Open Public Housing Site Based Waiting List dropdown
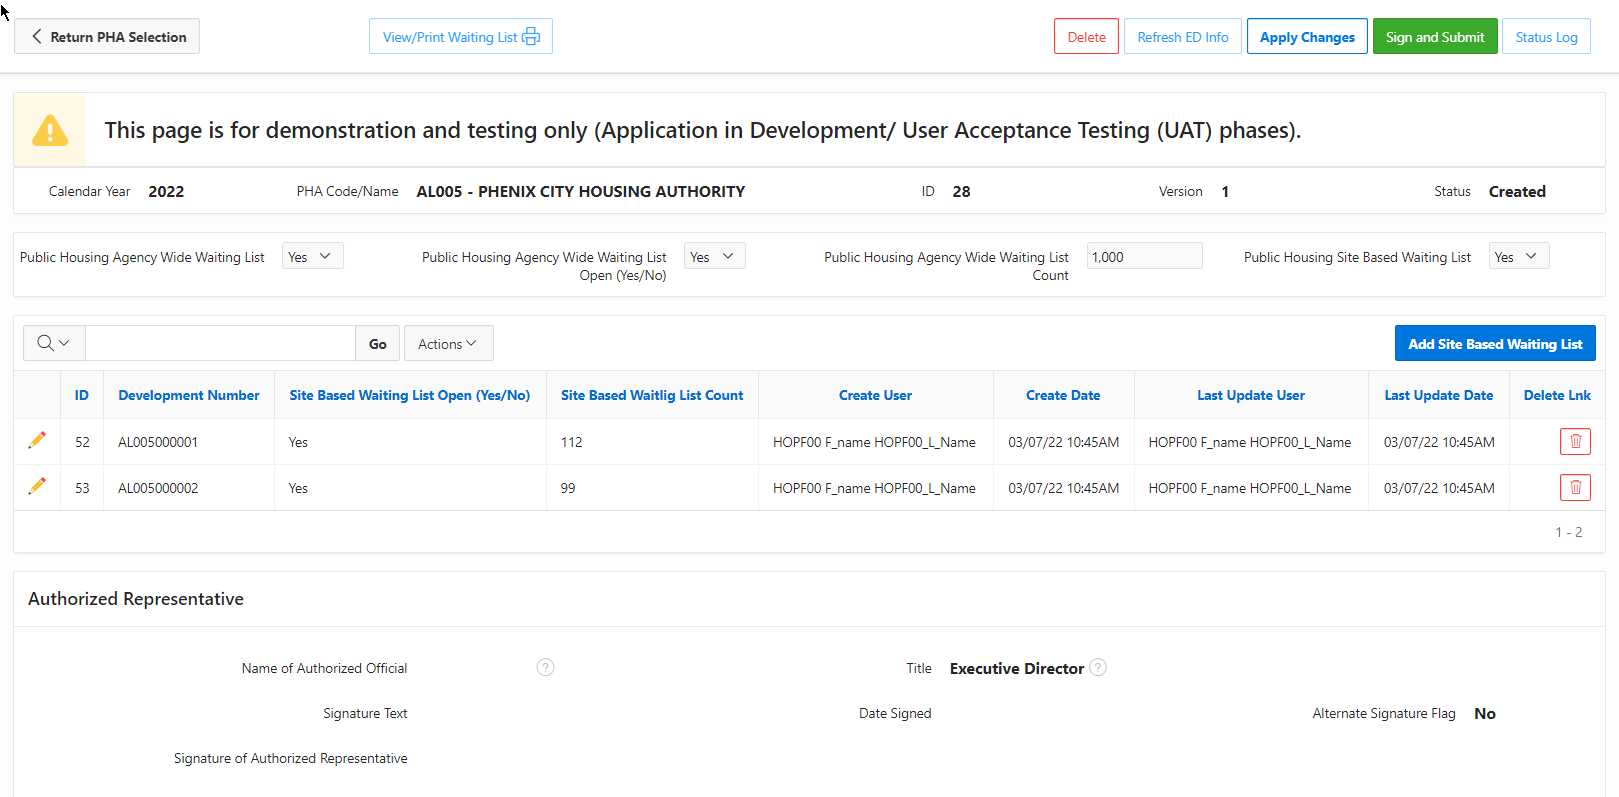The image size is (1619, 797). point(1518,257)
